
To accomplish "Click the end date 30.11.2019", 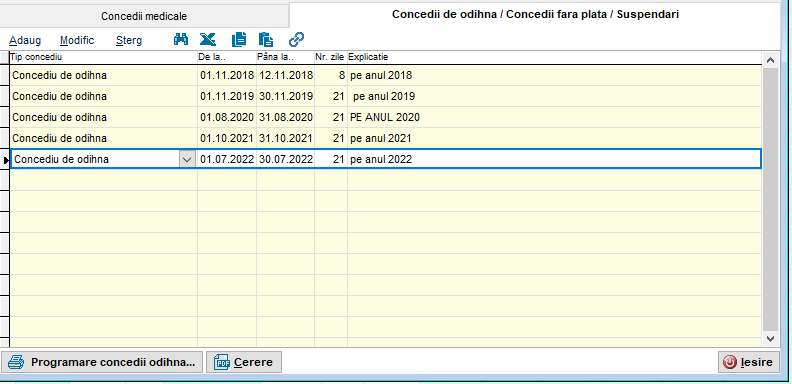I will [x=286, y=96].
